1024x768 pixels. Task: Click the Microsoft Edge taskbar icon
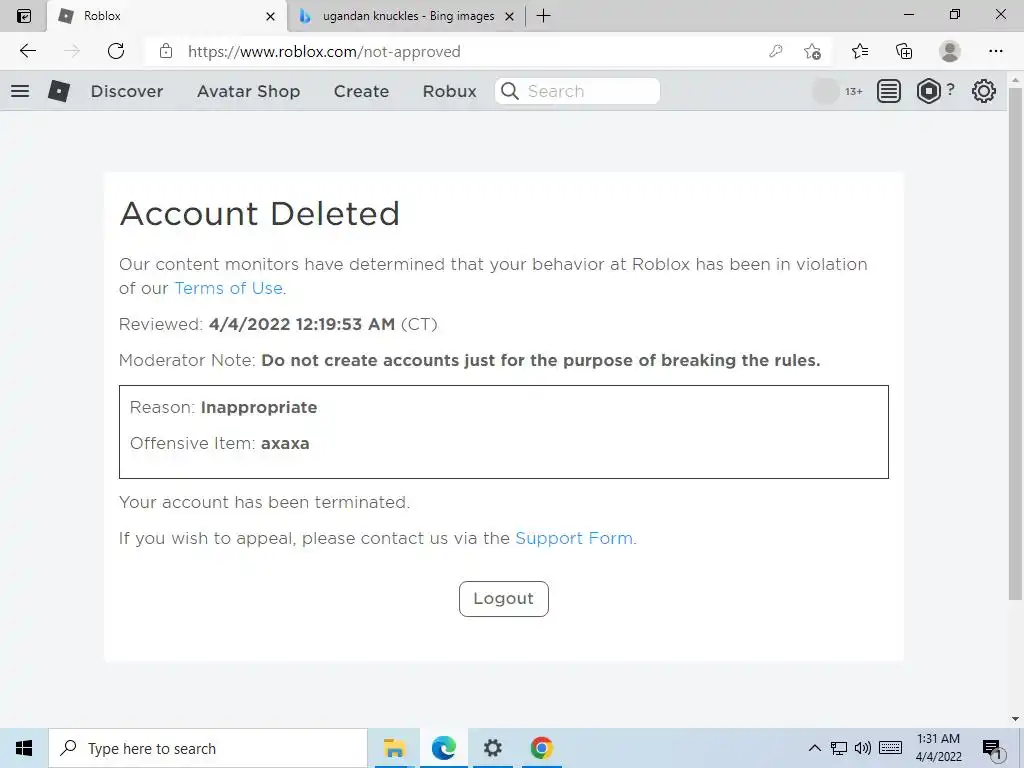443,748
